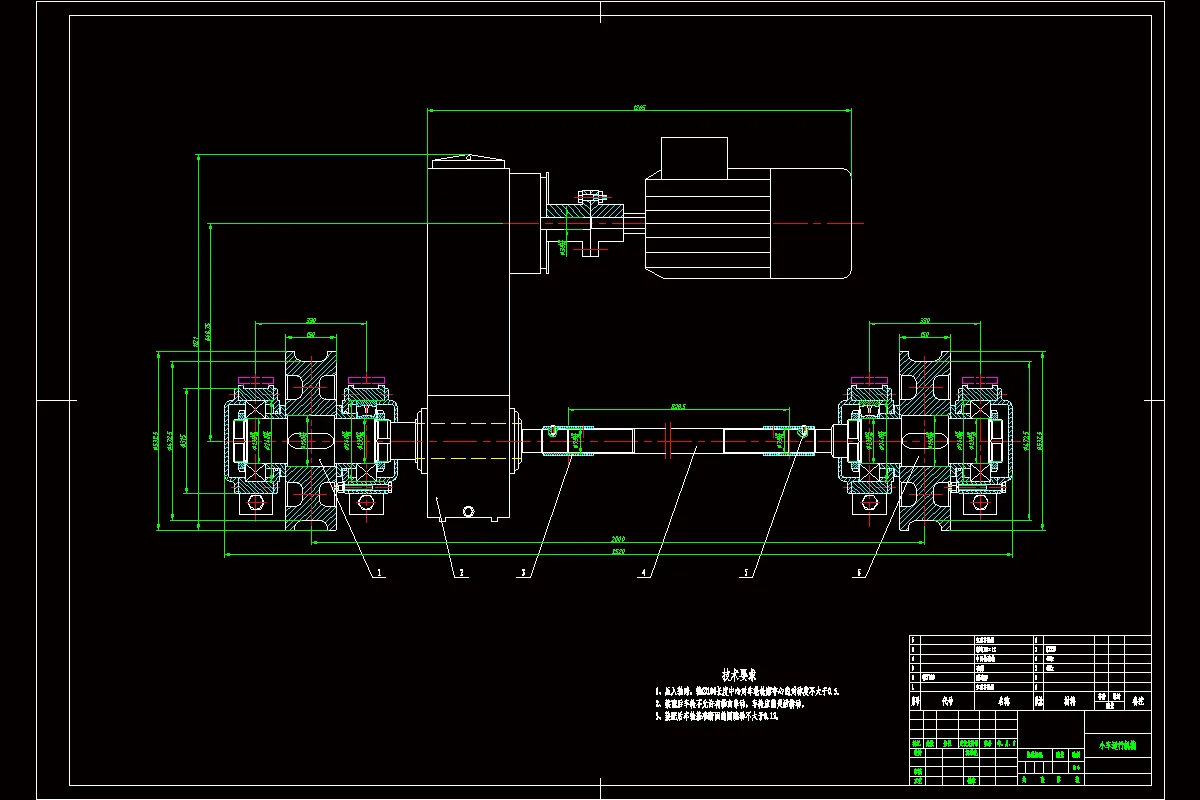This screenshot has width=1200, height=800.
Task: Select the part balloon number 4
Action: pos(644,574)
